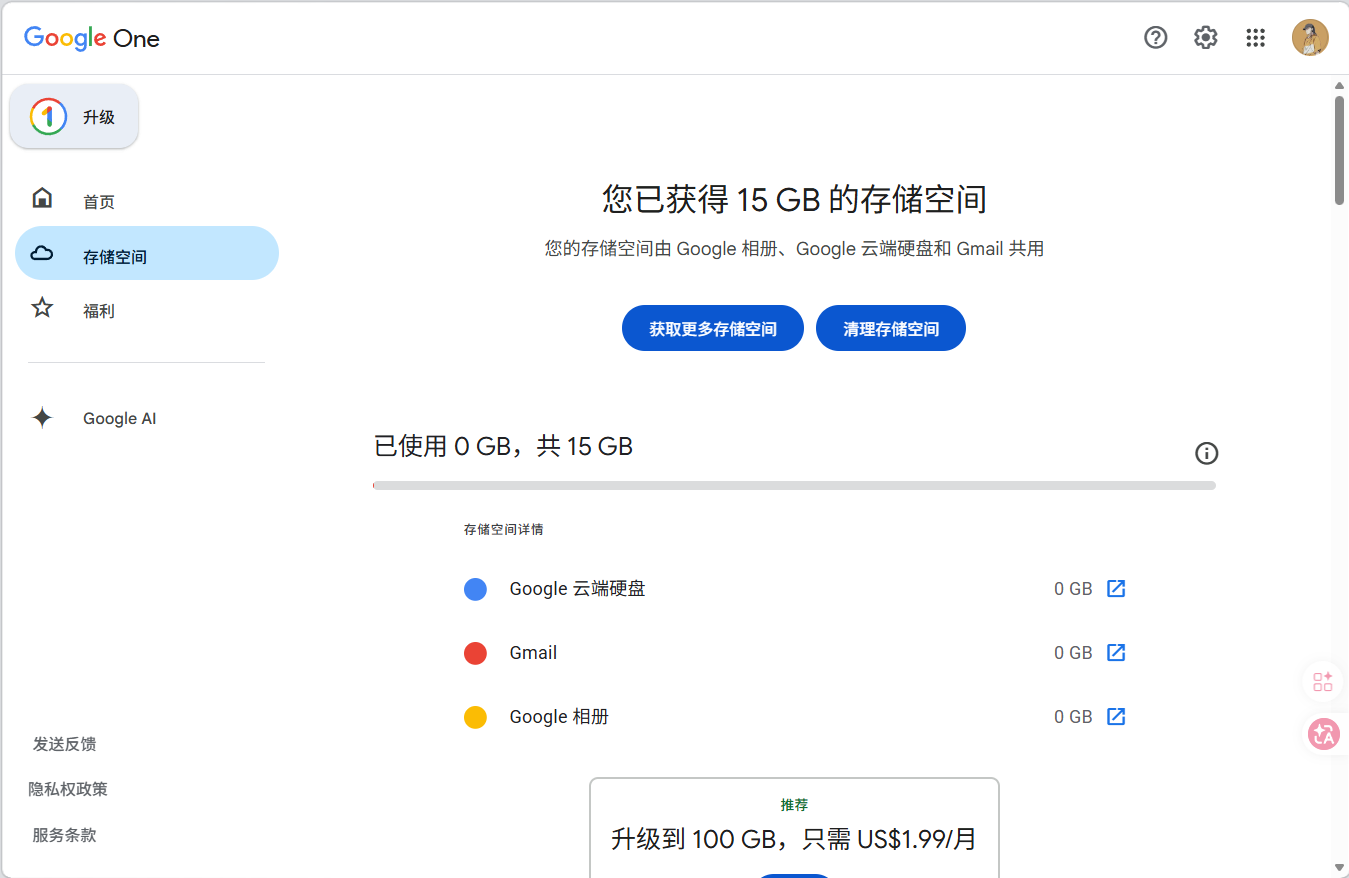The image size is (1349, 878).
Task: Click the Google 相册 label
Action: [559, 717]
